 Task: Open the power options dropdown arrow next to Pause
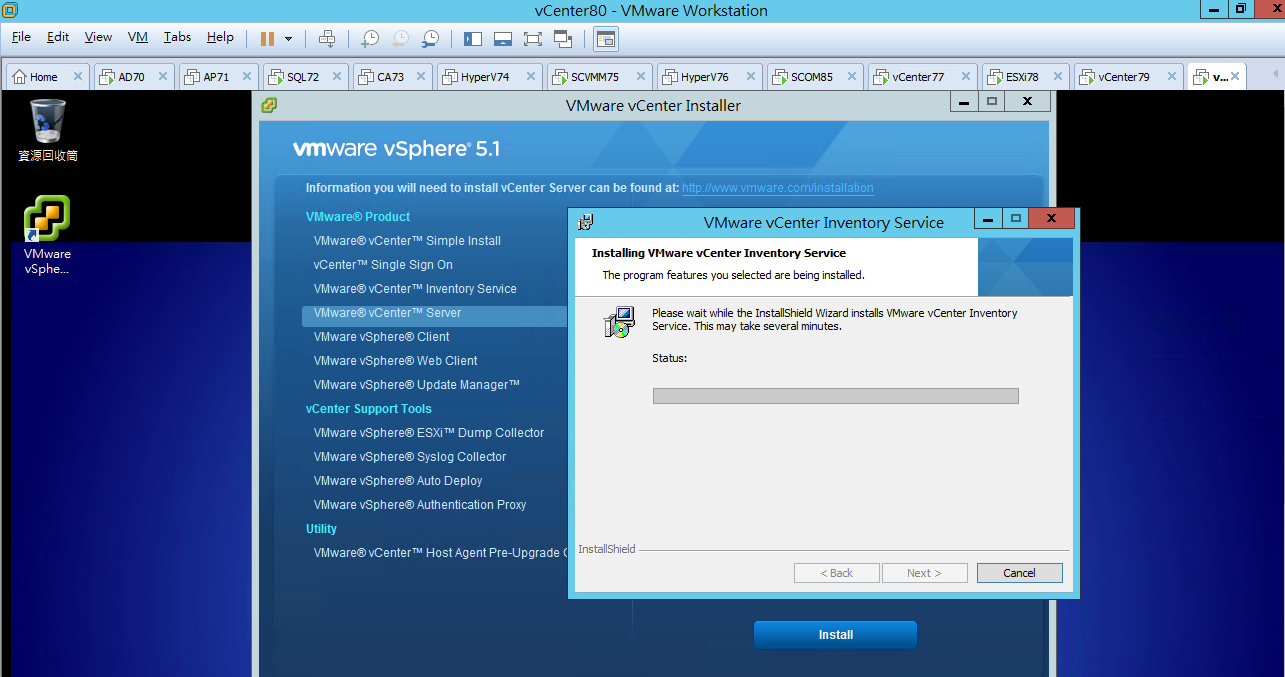click(289, 39)
